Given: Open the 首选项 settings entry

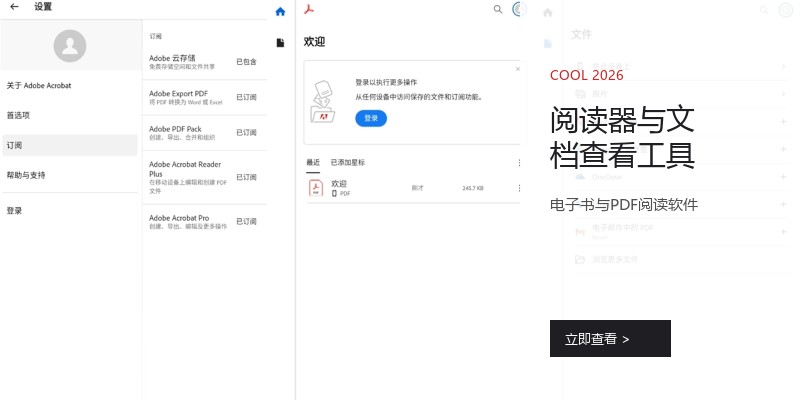Looking at the screenshot, I should pyautogui.click(x=70, y=115).
